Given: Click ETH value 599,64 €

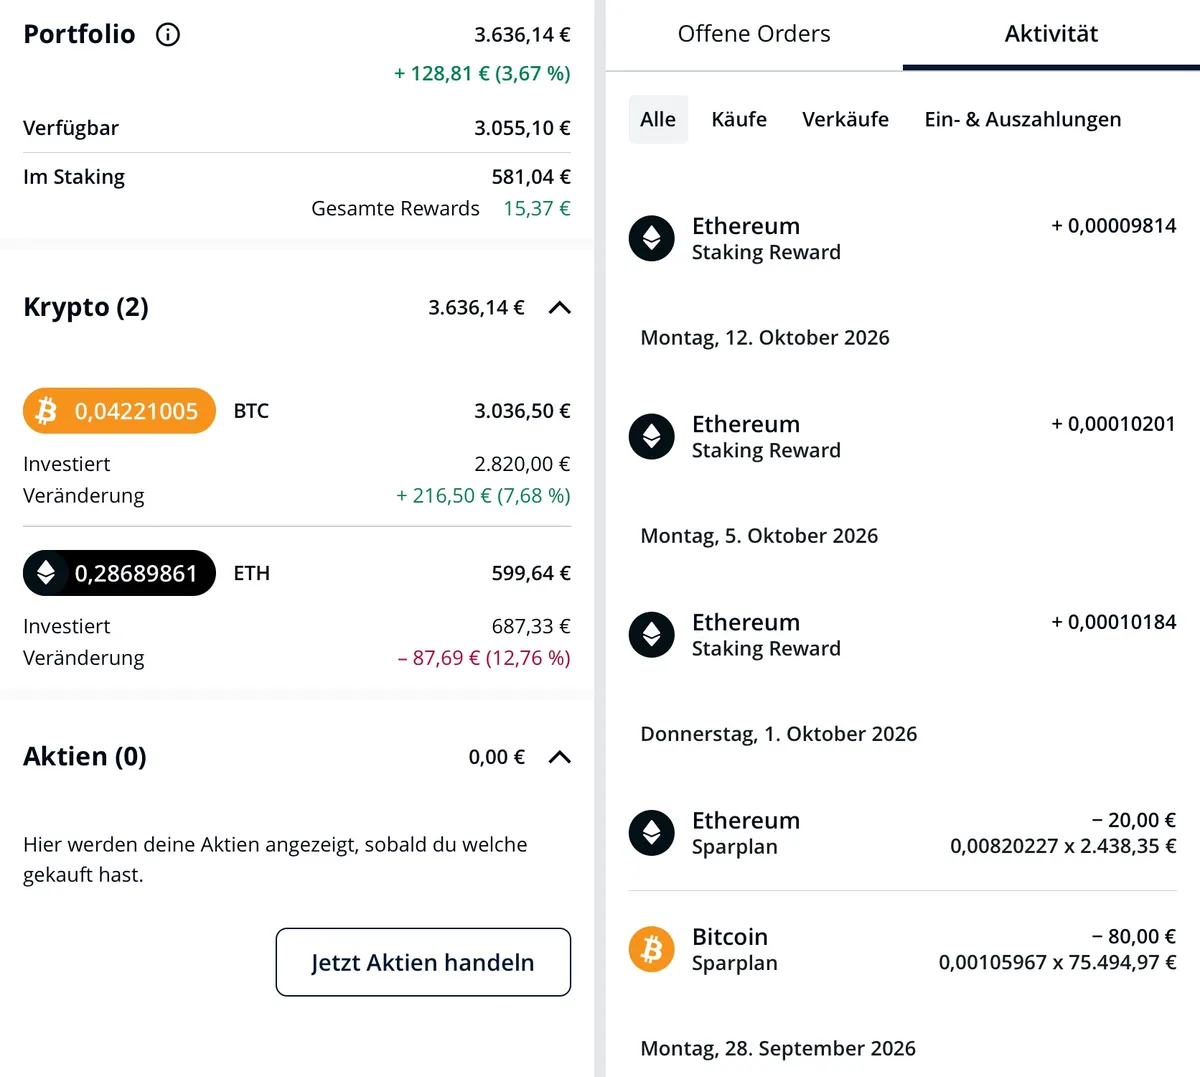Looking at the screenshot, I should click(x=531, y=573).
